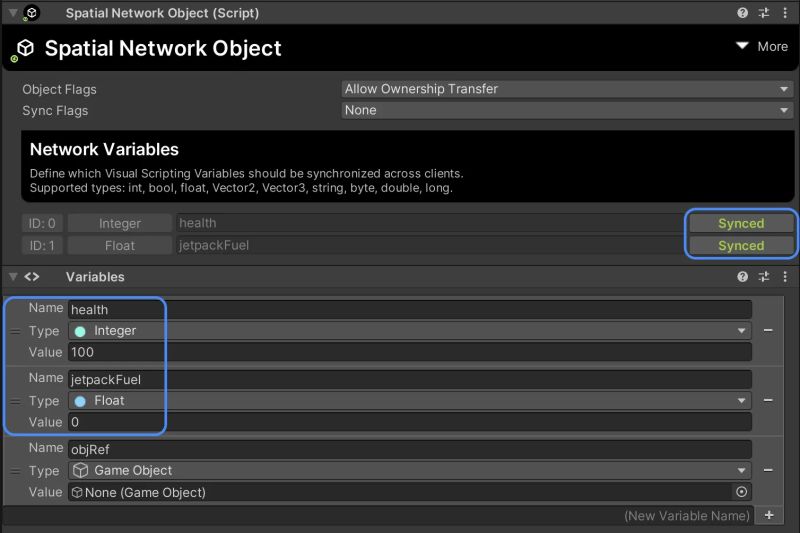Image resolution: width=800 pixels, height=533 pixels.
Task: Click the Variables component title
Action: (95, 276)
